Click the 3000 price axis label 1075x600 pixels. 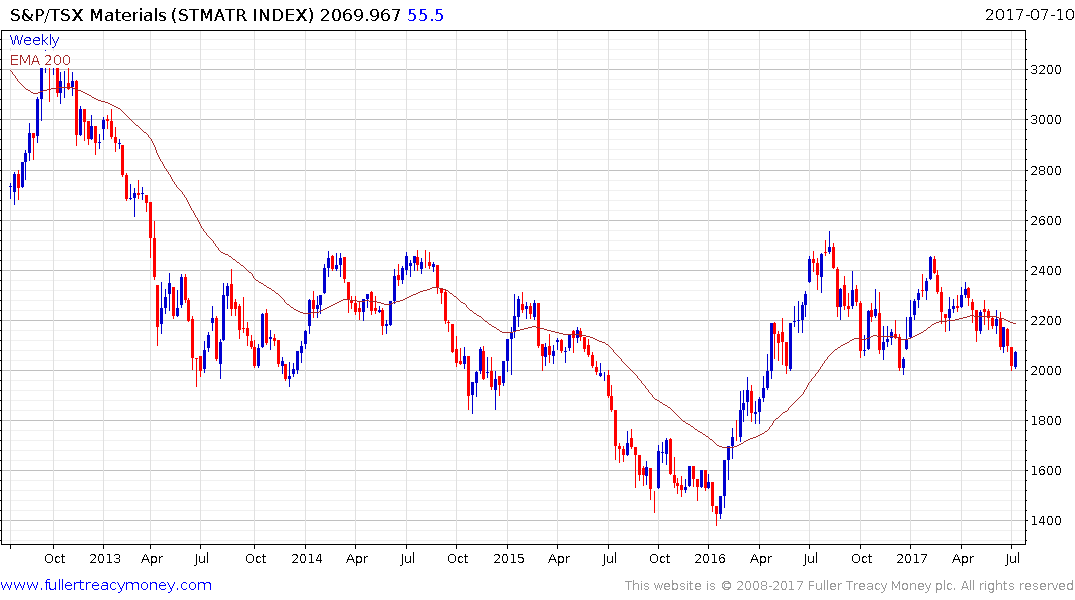1046,119
